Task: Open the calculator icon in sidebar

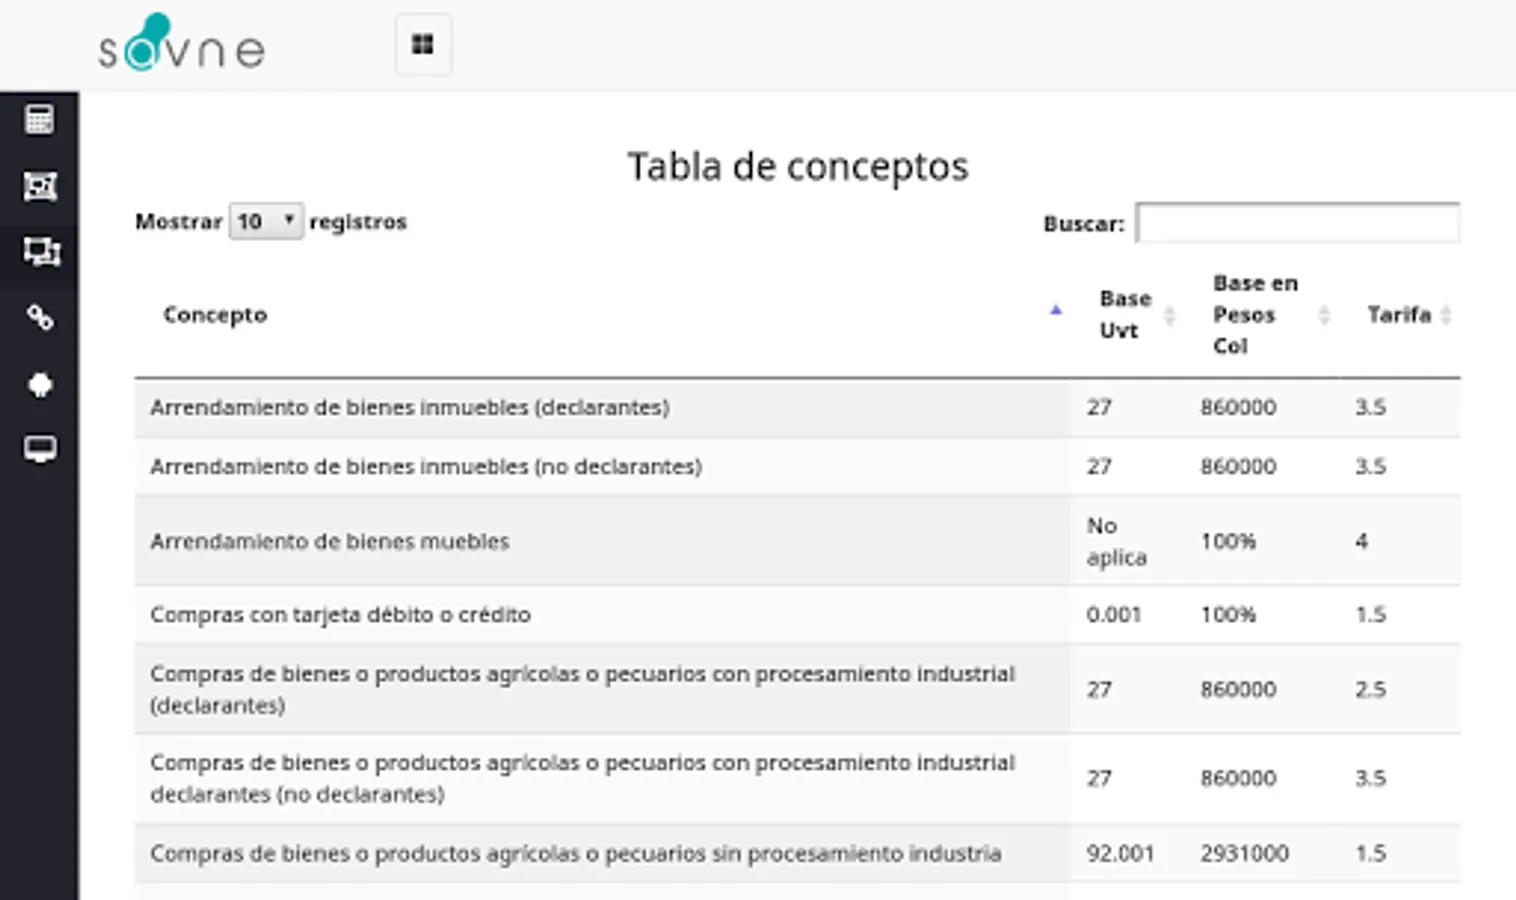Action: click(39, 119)
